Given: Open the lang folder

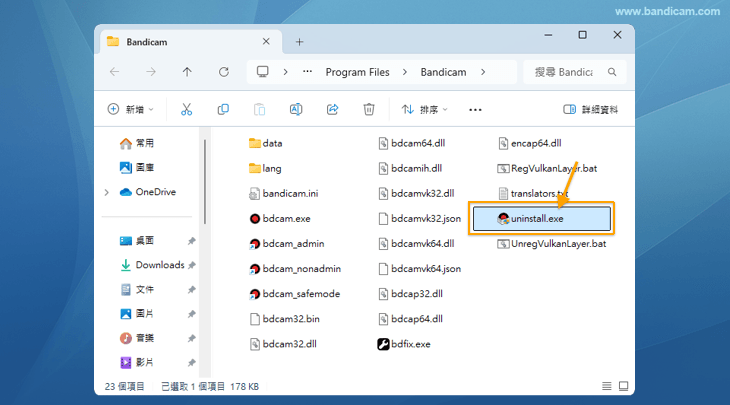Looking at the screenshot, I should tap(265, 169).
